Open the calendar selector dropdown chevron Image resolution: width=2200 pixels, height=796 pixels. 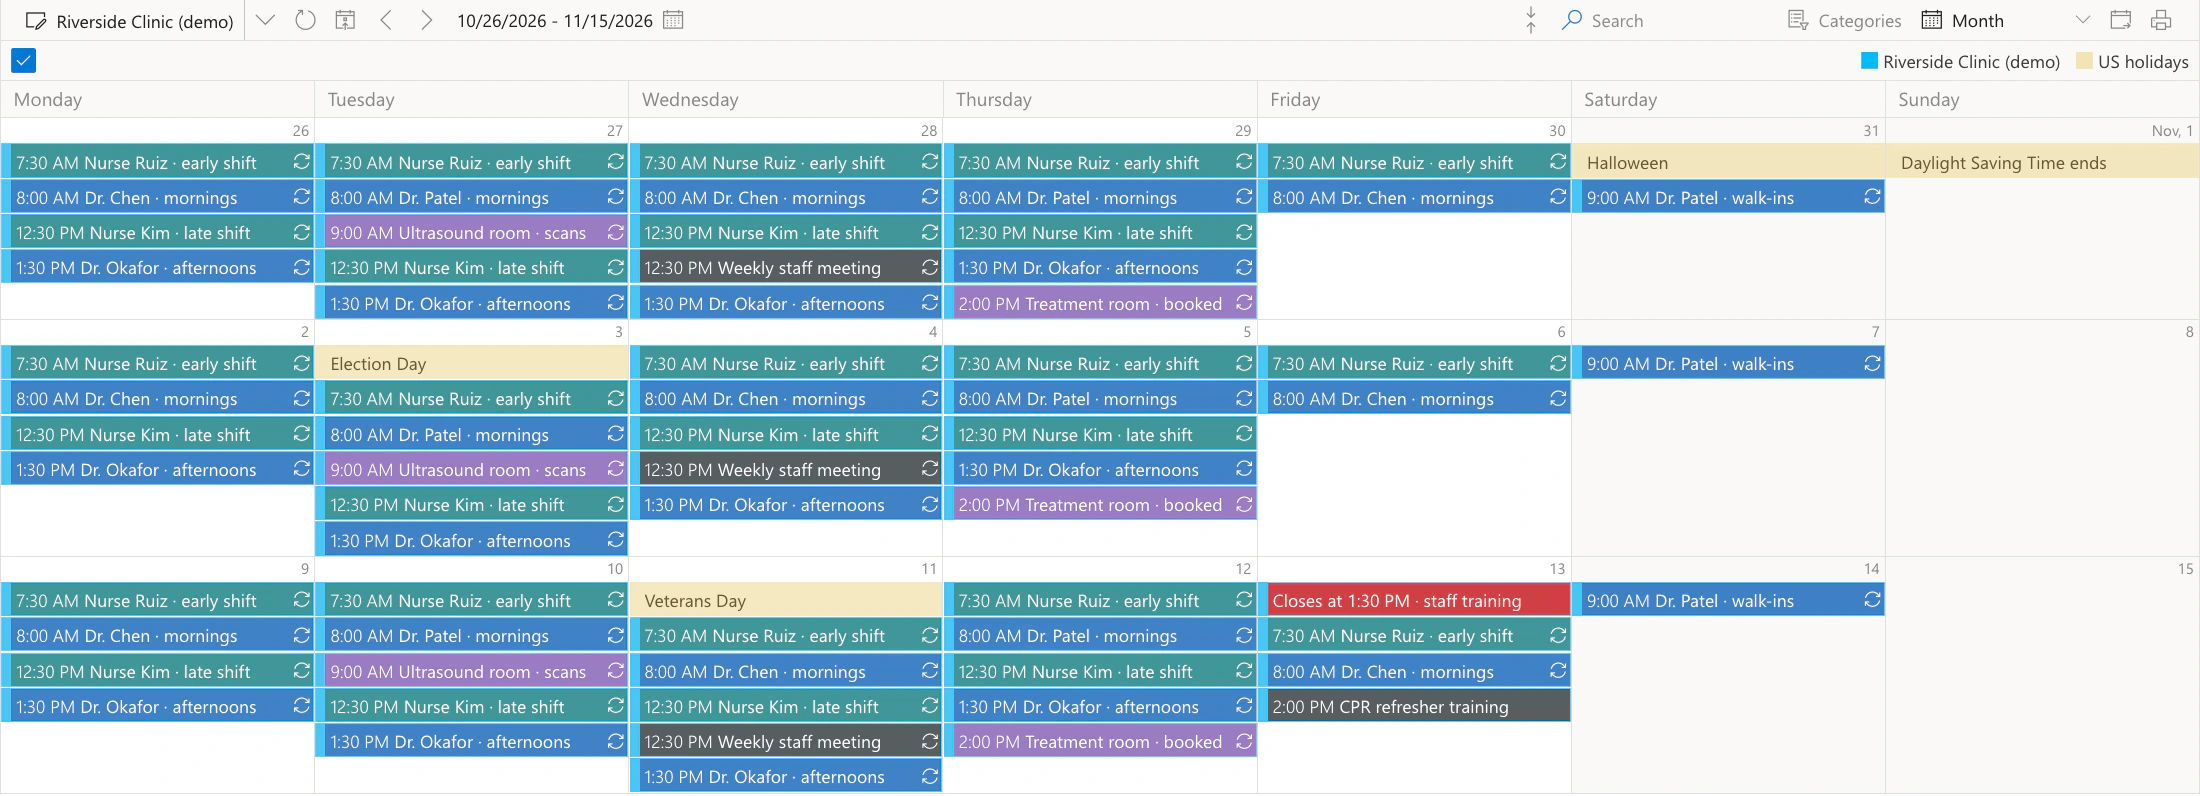[265, 20]
